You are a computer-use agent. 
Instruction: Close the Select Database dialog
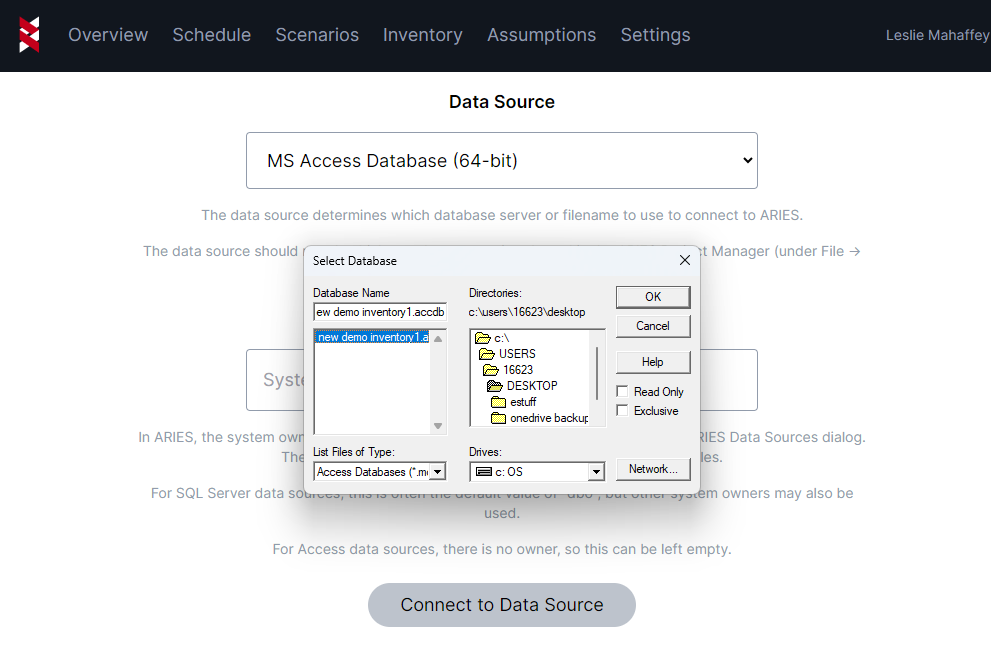point(685,260)
